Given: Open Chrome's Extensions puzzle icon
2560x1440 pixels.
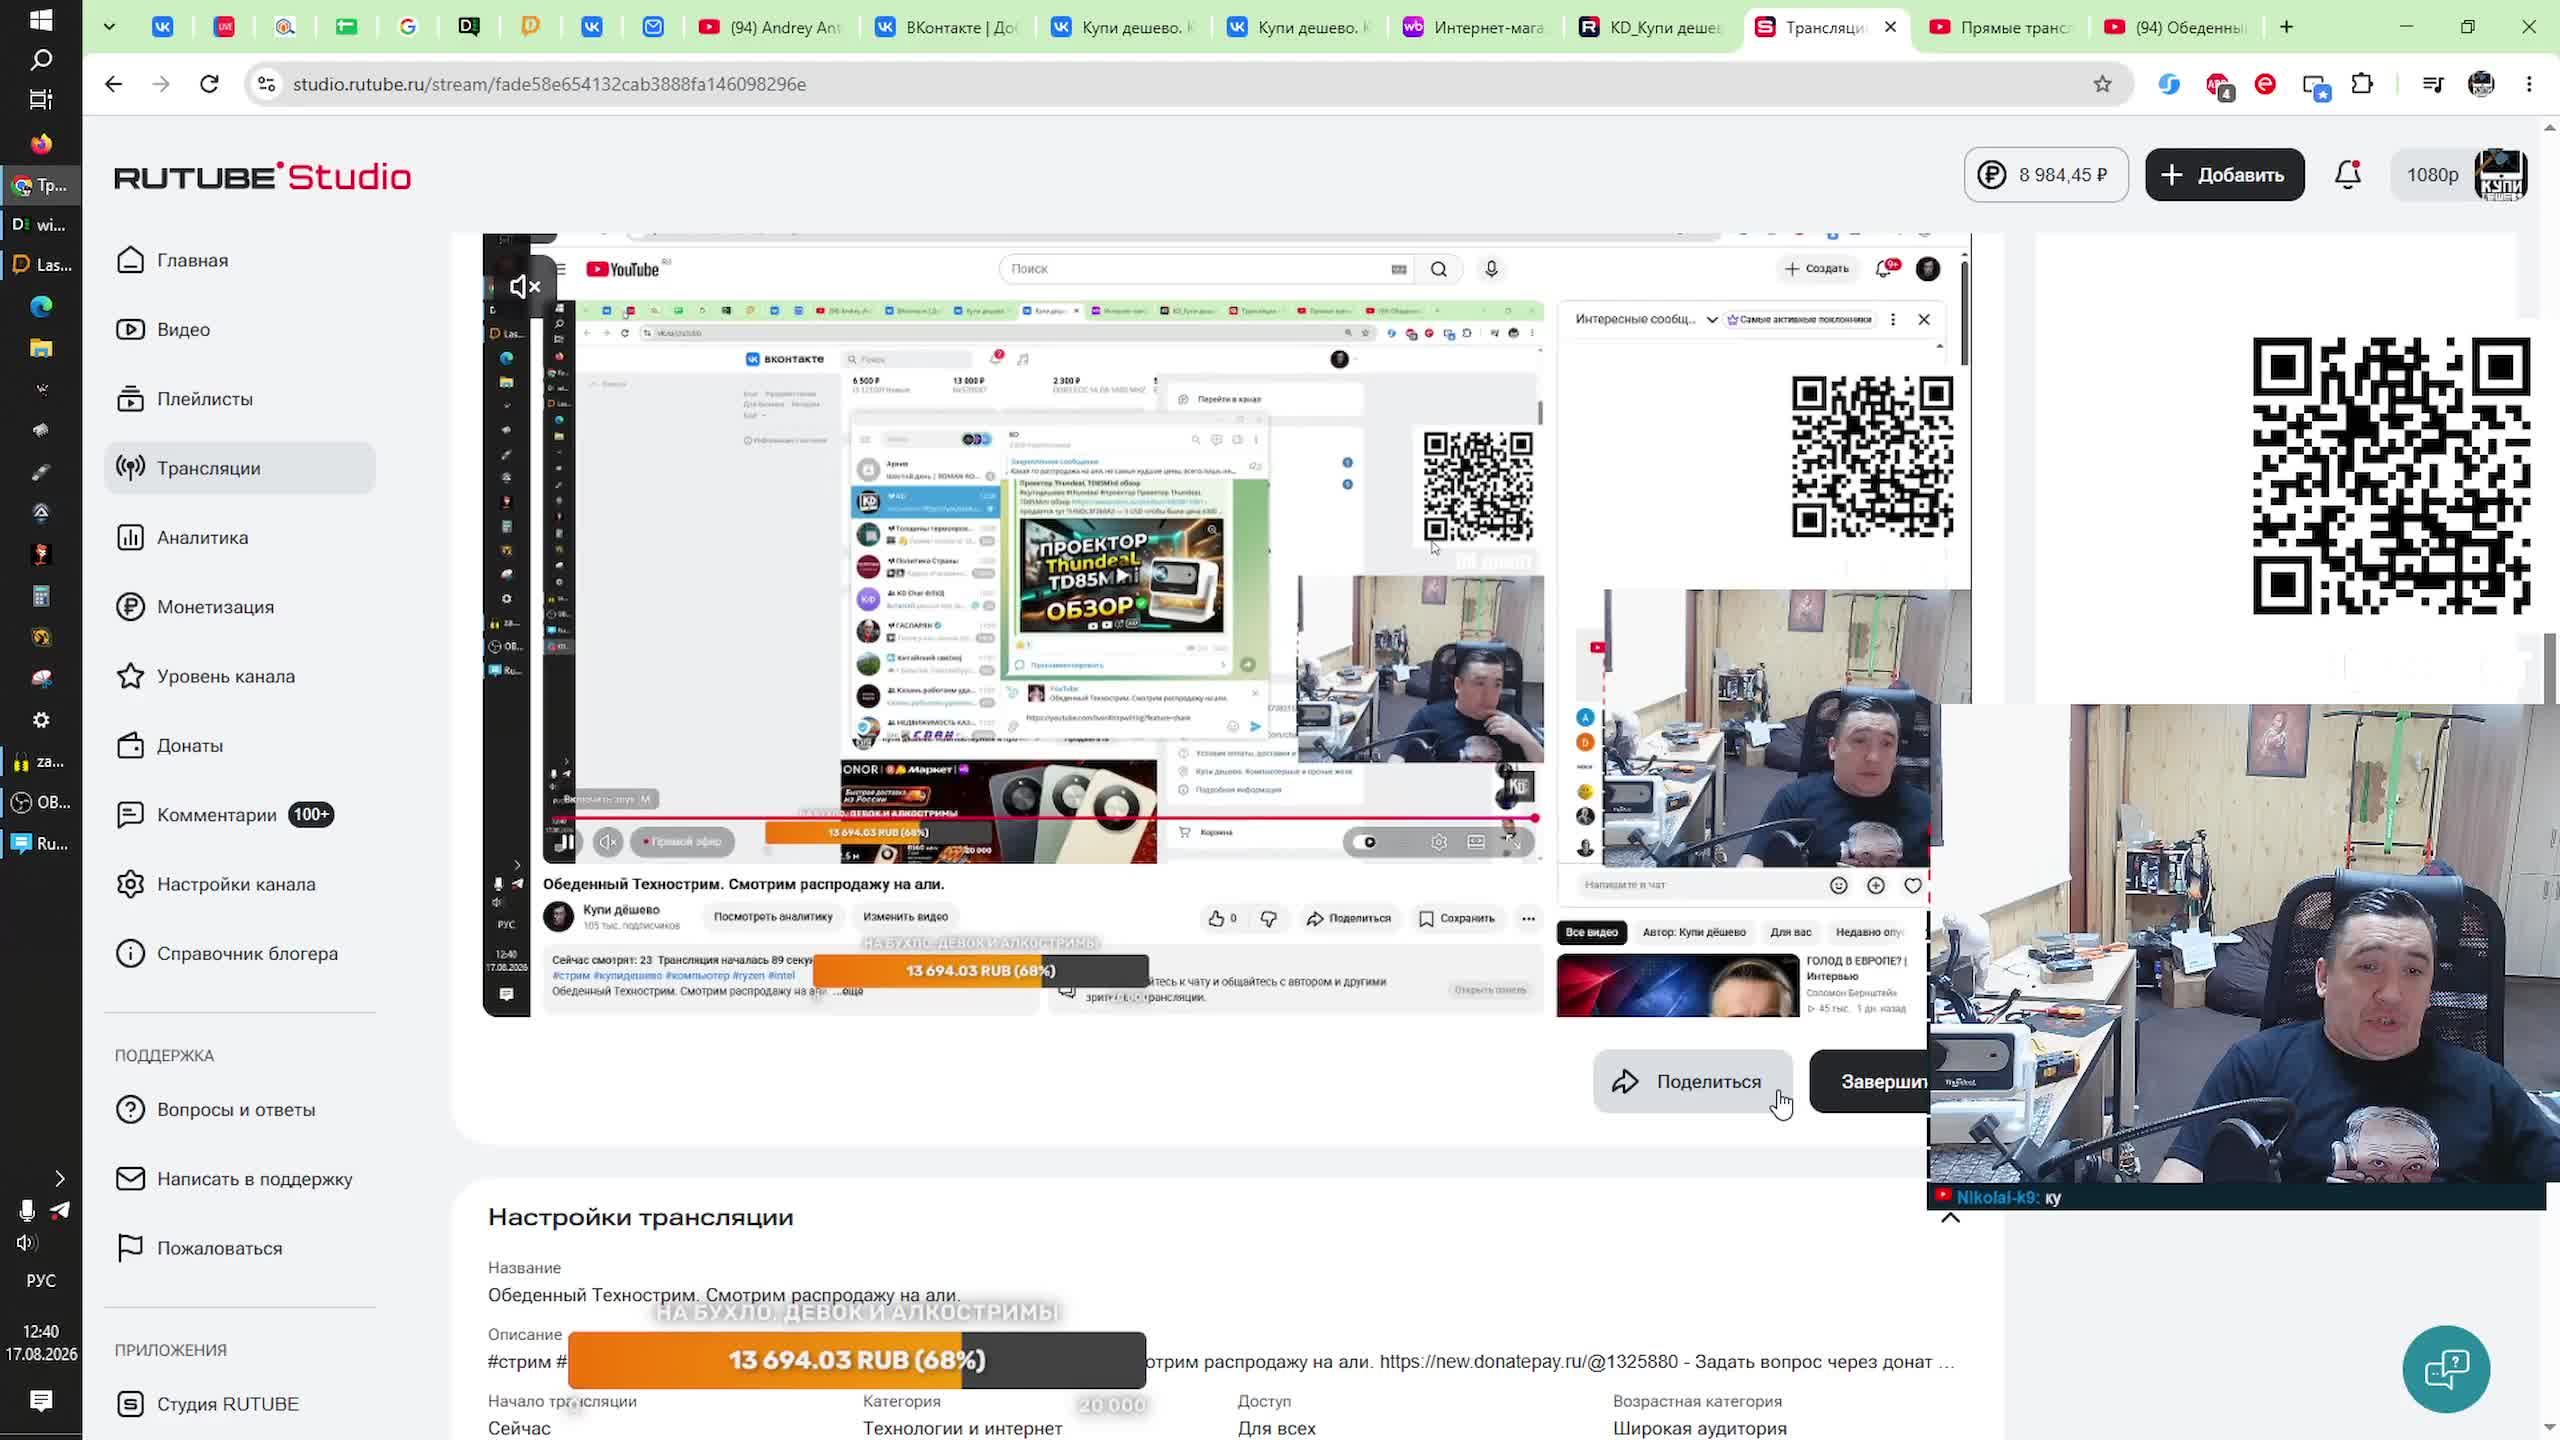Looking at the screenshot, I should coord(2362,84).
